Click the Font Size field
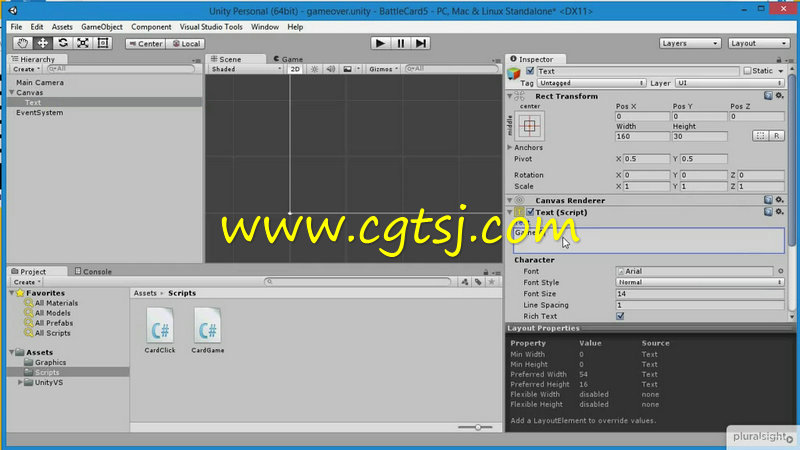The height and width of the screenshot is (450, 800). tap(699, 293)
